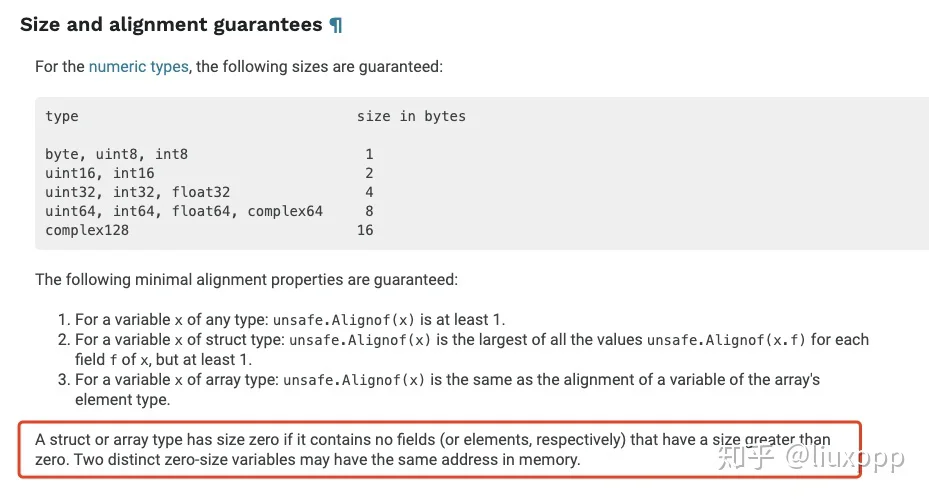Click the 'size in bytes' column header
Image resolution: width=929 pixels, height=499 pixels.
tap(411, 116)
